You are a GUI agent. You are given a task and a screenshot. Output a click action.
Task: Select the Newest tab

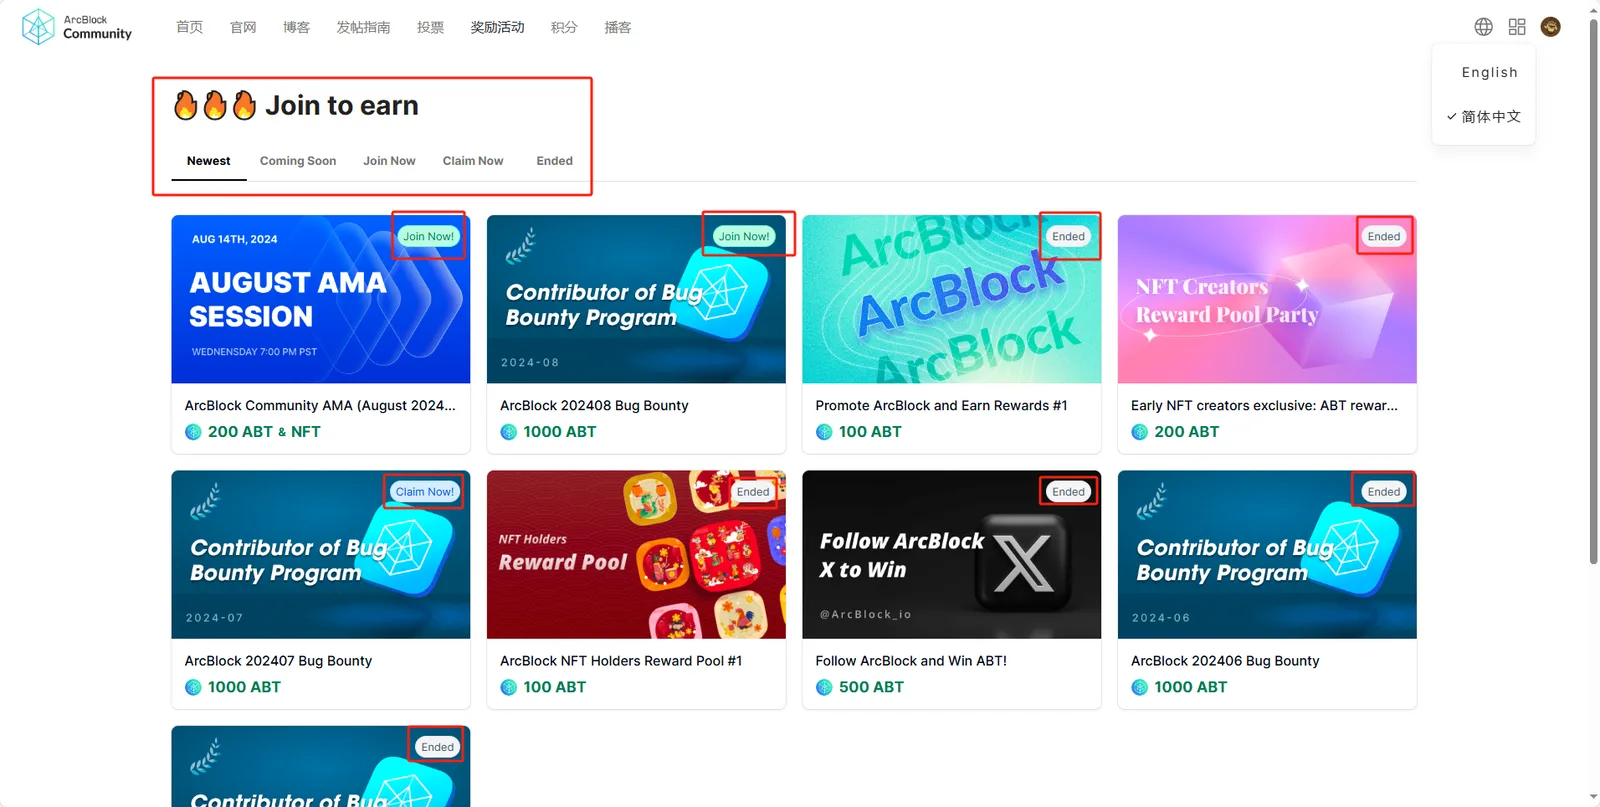pos(209,161)
